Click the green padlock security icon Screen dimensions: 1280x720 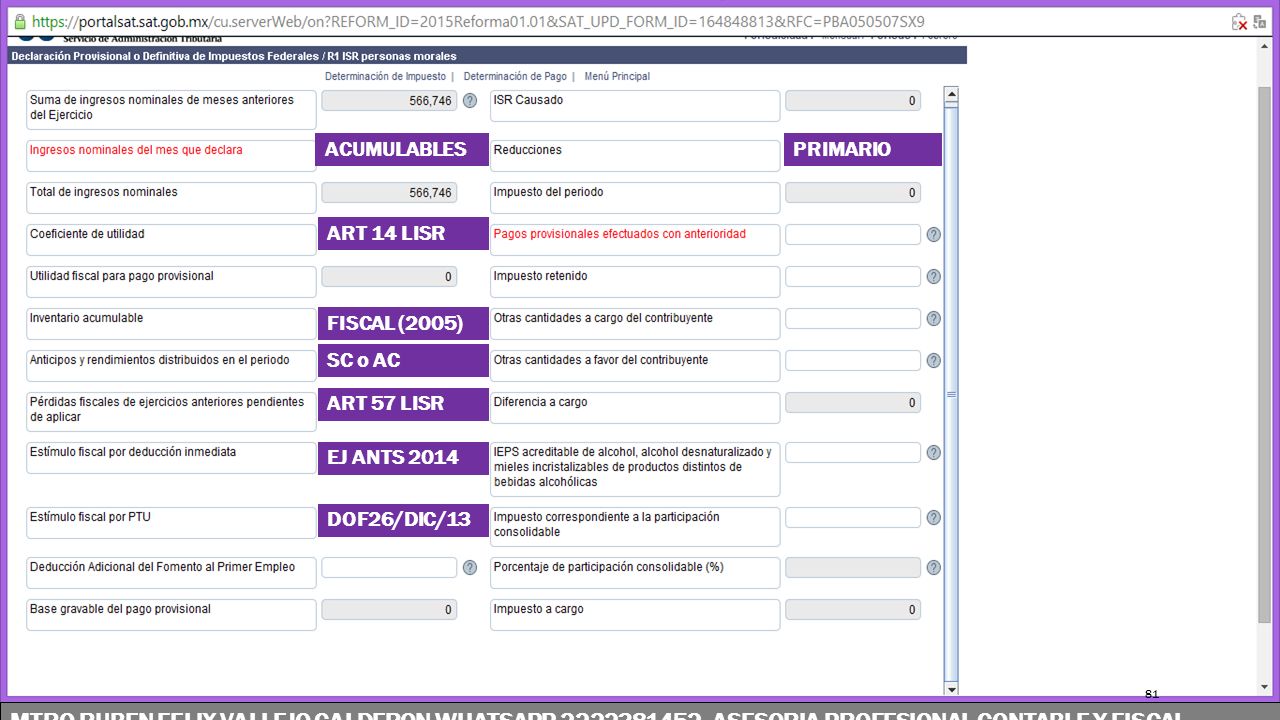(20, 21)
